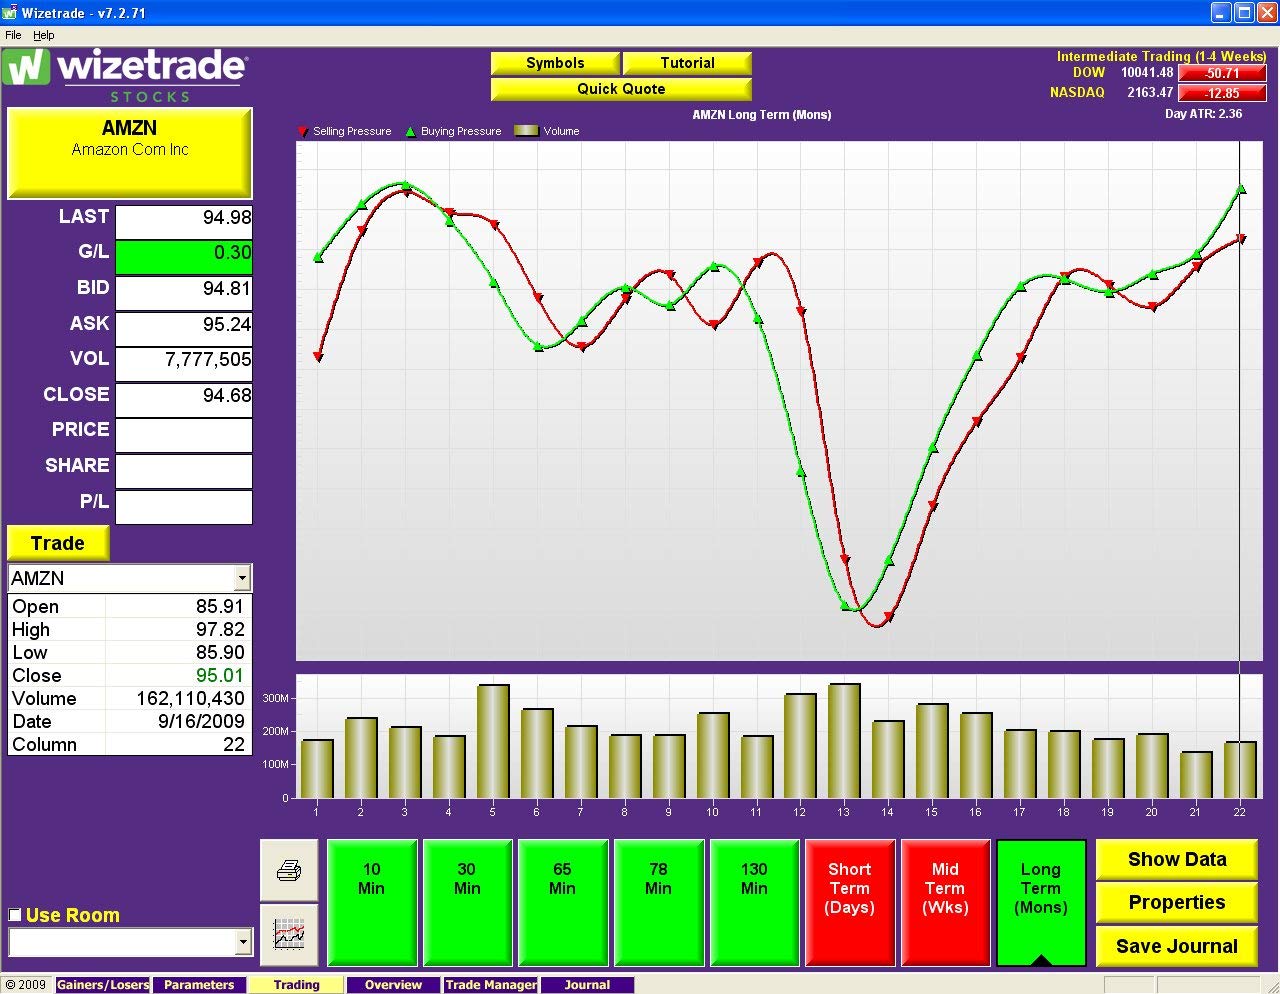The height and width of the screenshot is (994, 1280).
Task: Open the chart view icon button
Action: [289, 935]
